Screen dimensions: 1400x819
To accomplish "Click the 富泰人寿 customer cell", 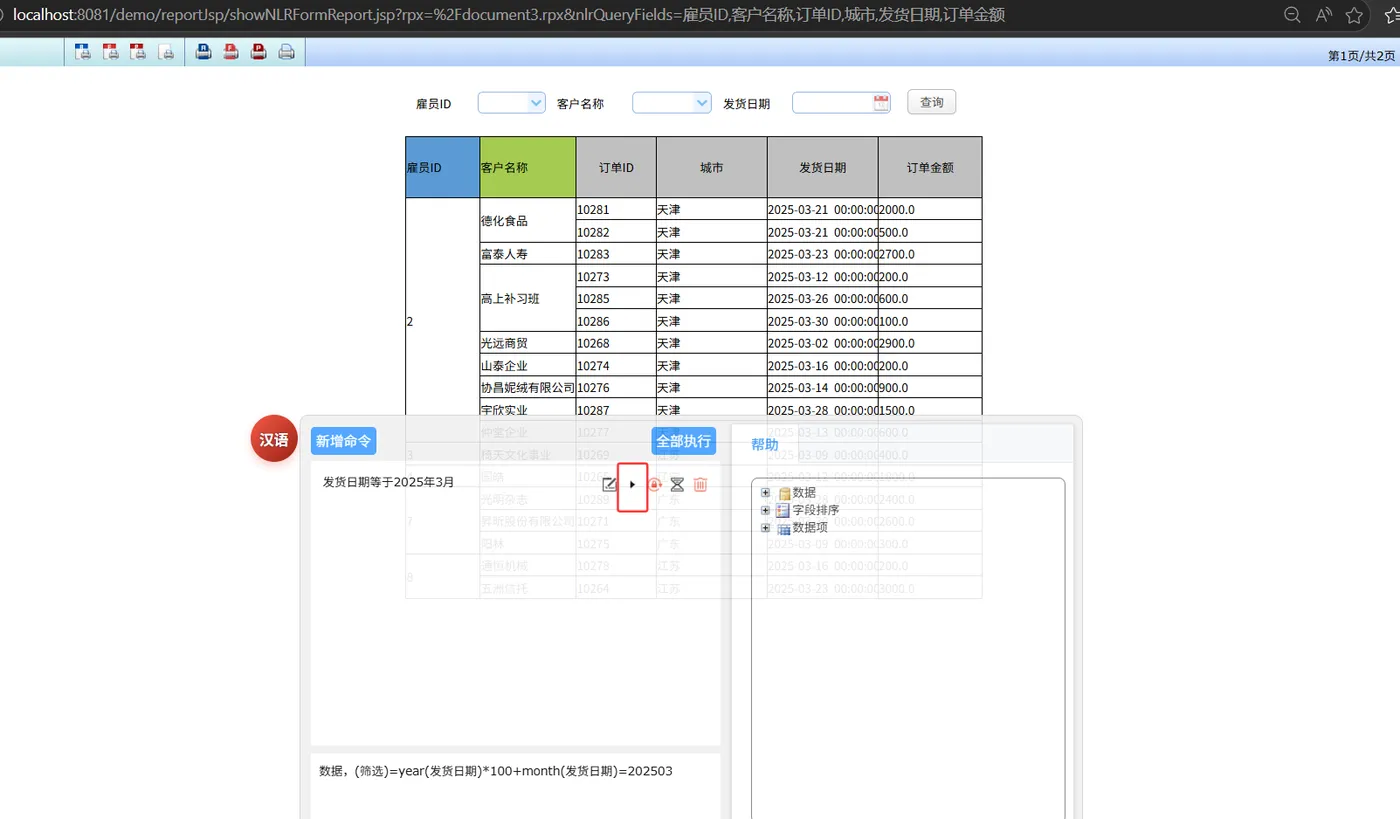I will tap(528, 254).
